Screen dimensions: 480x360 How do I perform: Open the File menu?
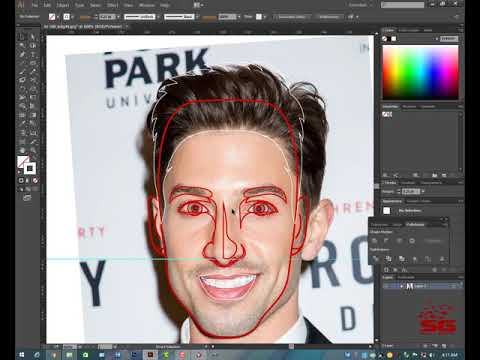[x=35, y=5]
